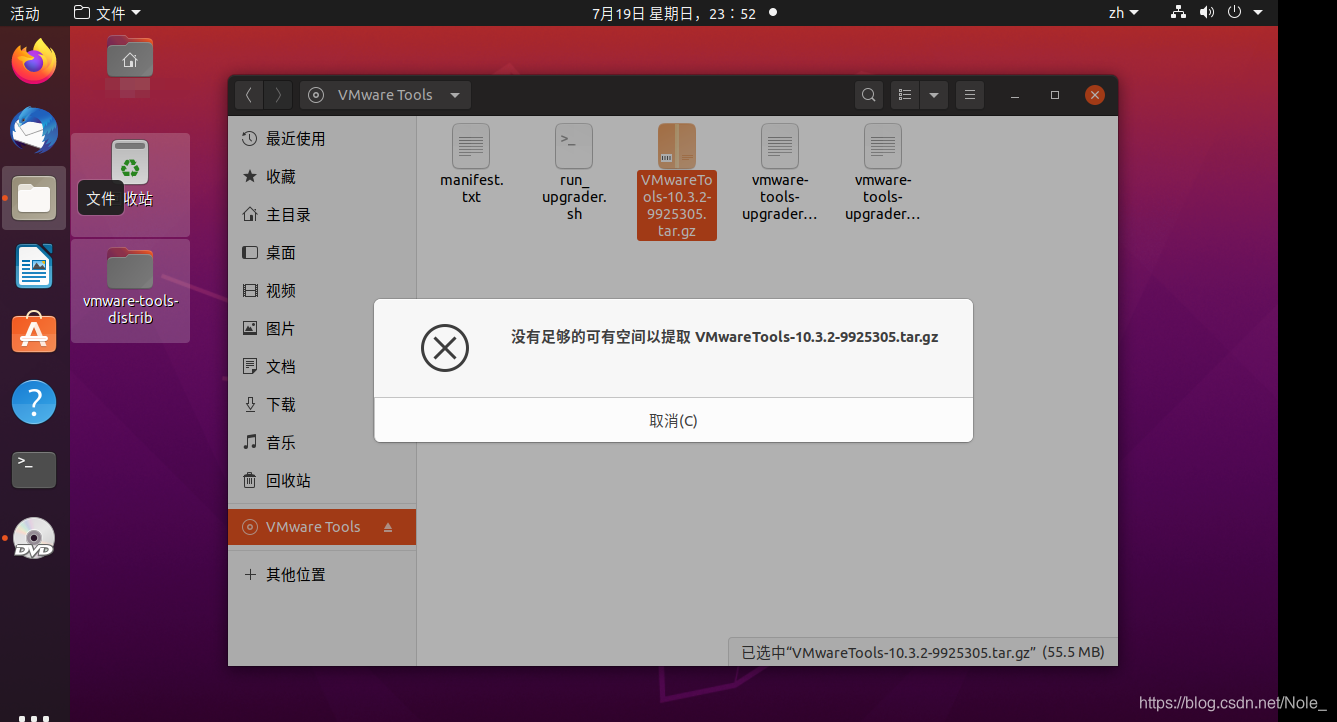Open 其他位置 in the sidebar
Image resolution: width=1337 pixels, height=722 pixels.
[322, 575]
